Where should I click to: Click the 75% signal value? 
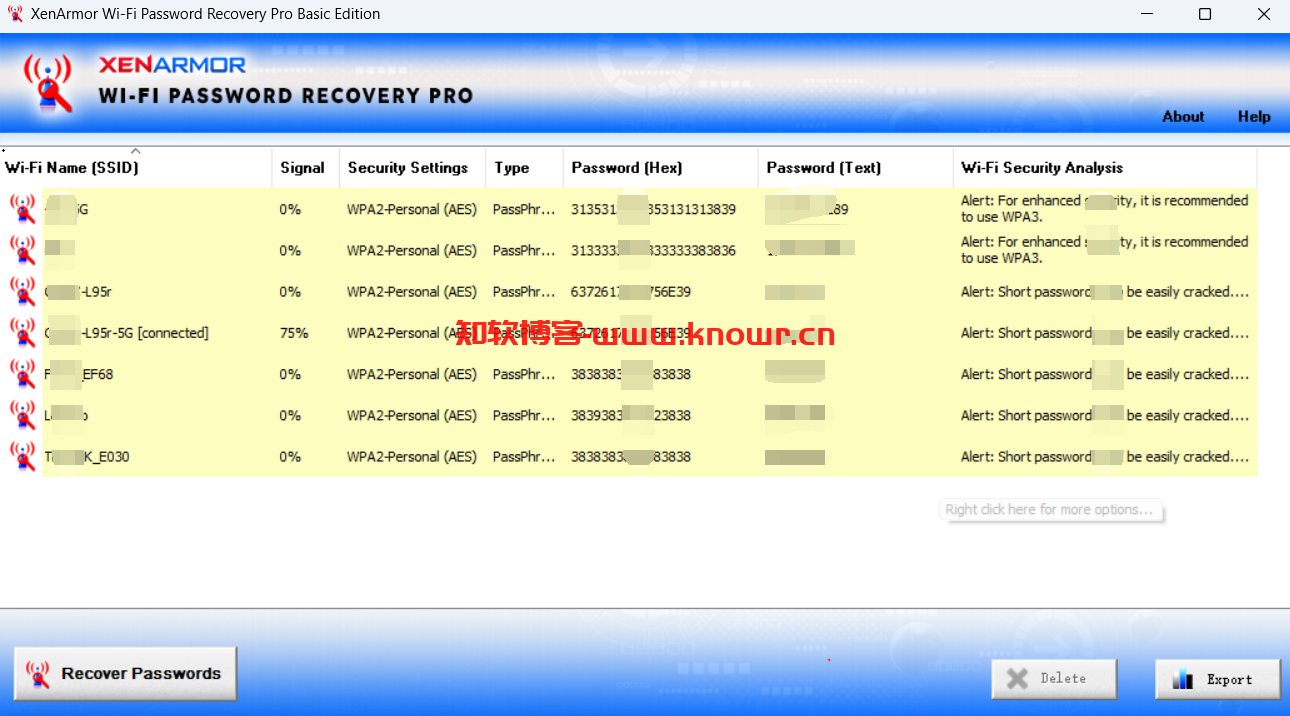[x=294, y=333]
